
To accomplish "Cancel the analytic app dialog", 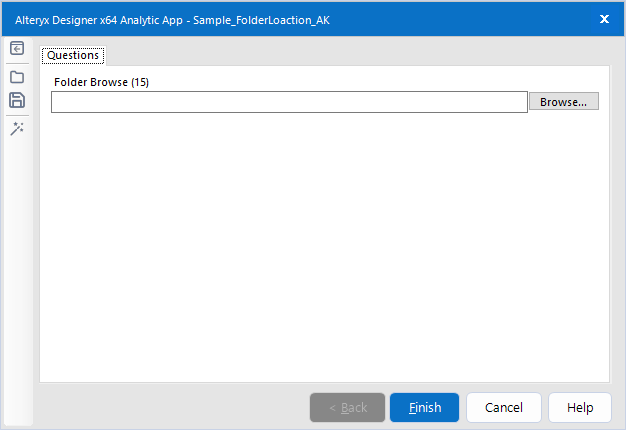I will [x=504, y=408].
